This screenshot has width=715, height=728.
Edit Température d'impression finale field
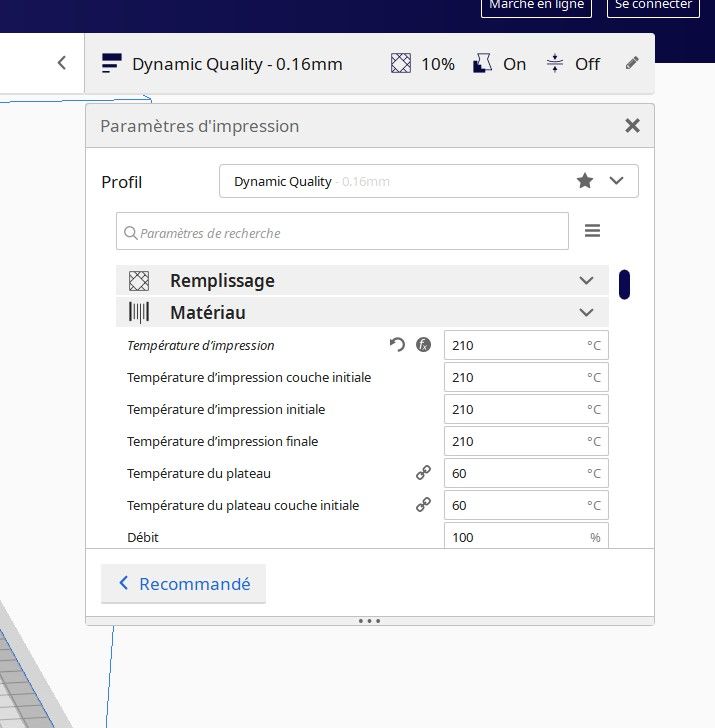click(x=526, y=441)
